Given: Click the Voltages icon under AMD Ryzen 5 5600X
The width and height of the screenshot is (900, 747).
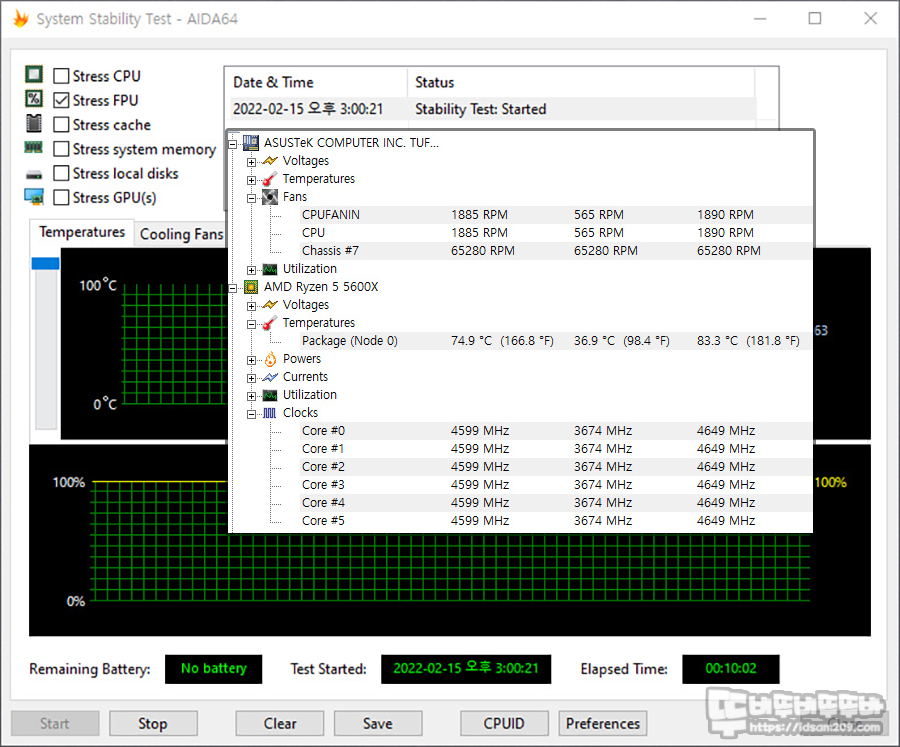Looking at the screenshot, I should (269, 305).
